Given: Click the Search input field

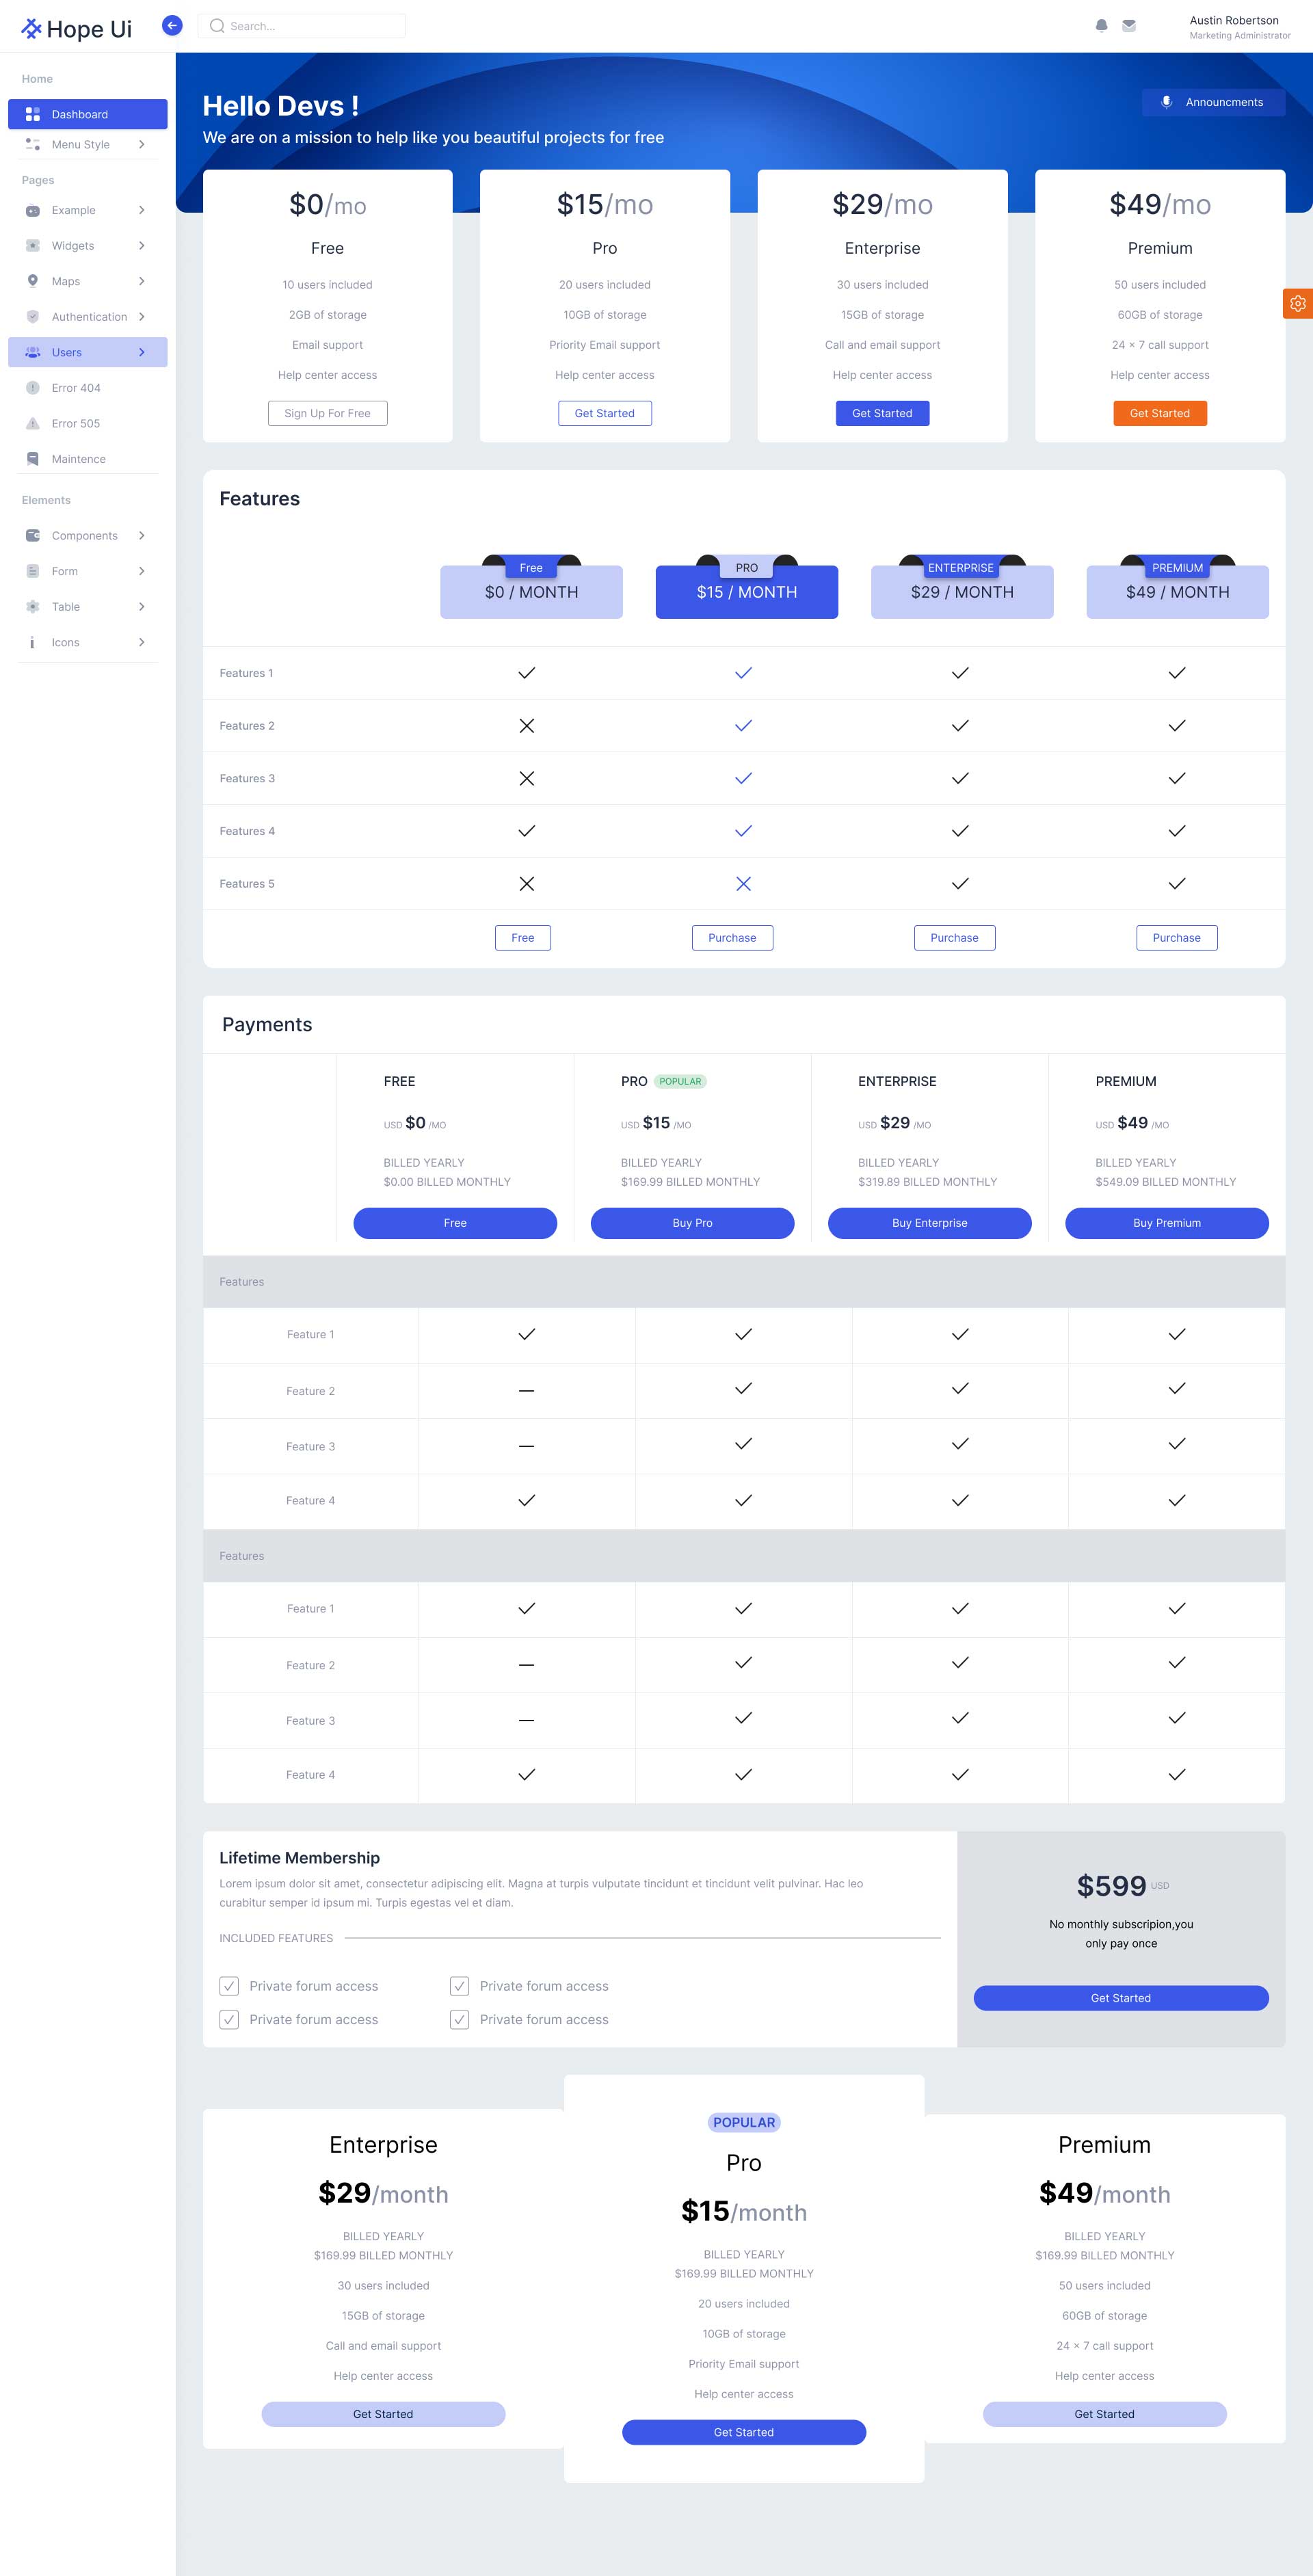Looking at the screenshot, I should (x=302, y=26).
